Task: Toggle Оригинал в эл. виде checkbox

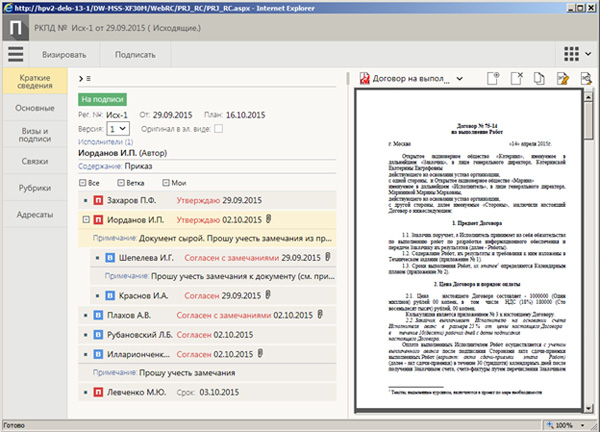Action: coord(218,129)
